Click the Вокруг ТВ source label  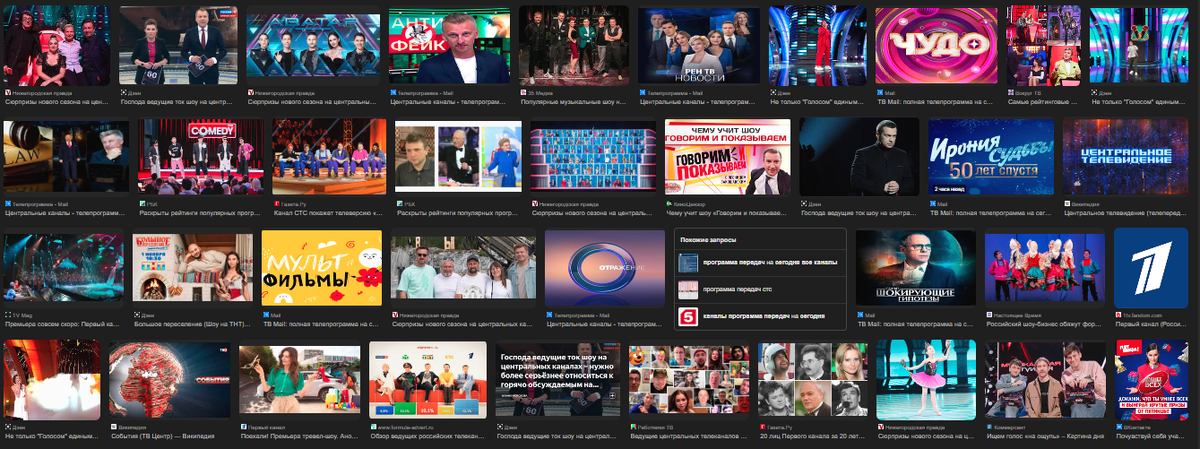point(1028,92)
